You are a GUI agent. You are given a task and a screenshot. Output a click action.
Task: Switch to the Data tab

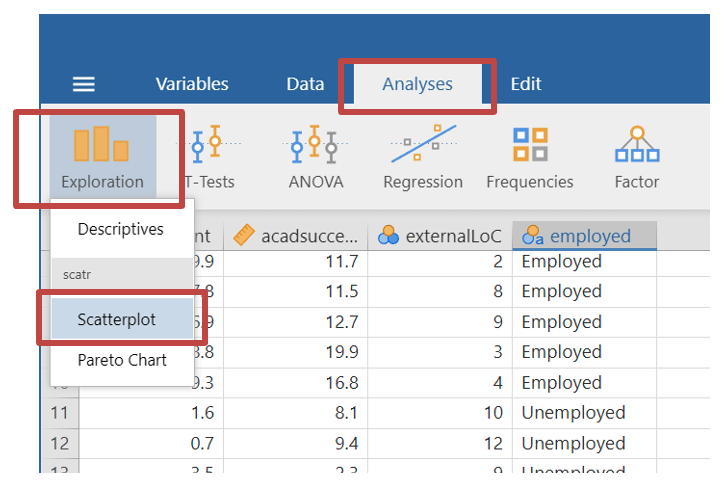[x=305, y=84]
